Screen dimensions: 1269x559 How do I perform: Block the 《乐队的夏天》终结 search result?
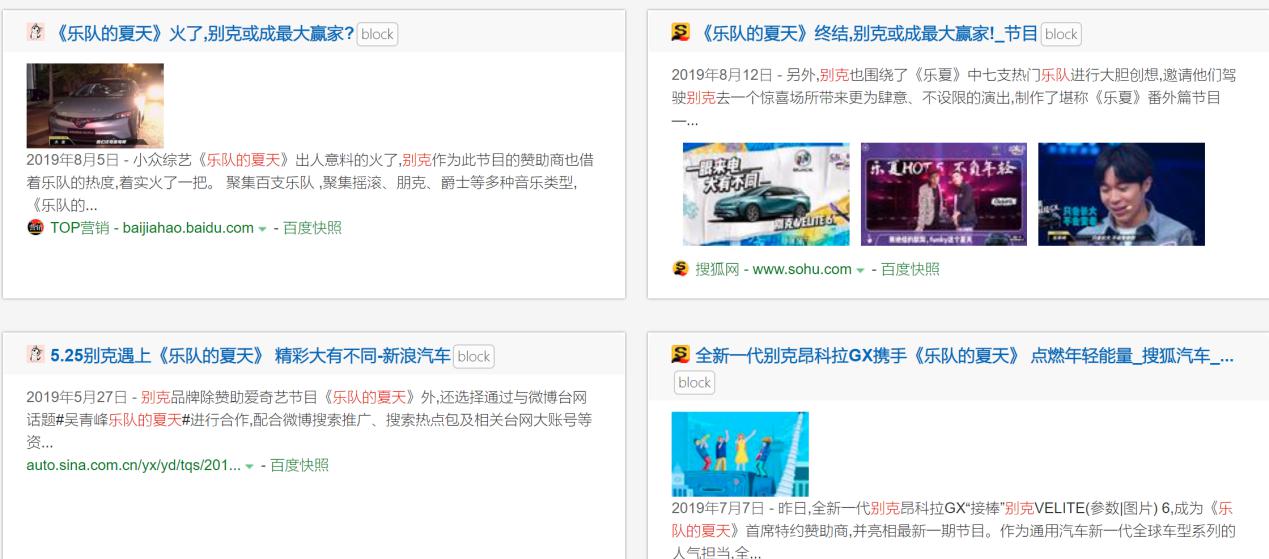(x=1061, y=34)
